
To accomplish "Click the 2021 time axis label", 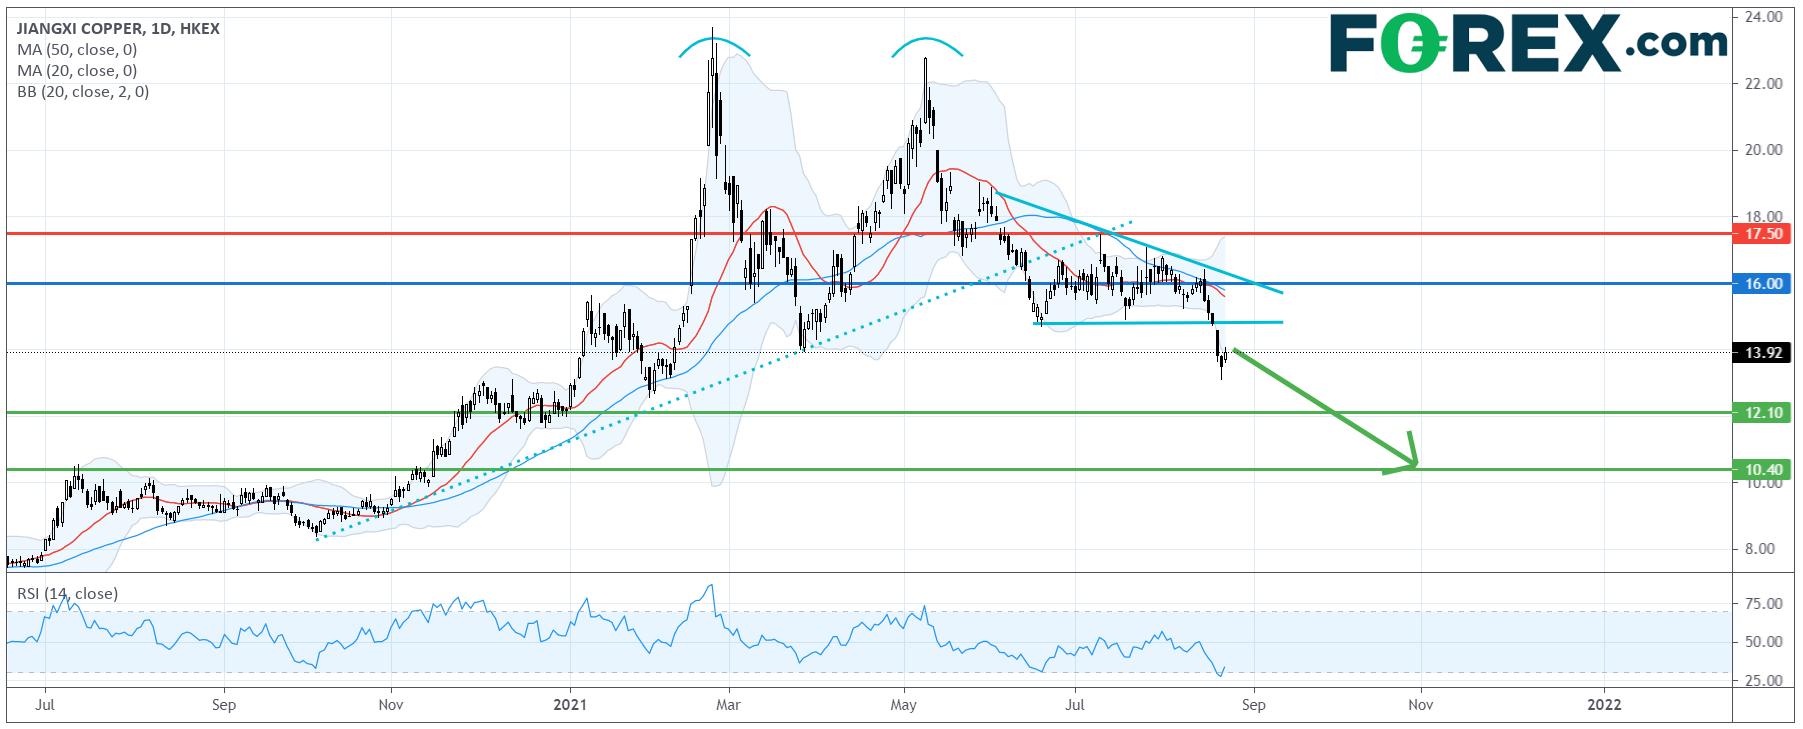I will point(570,704).
